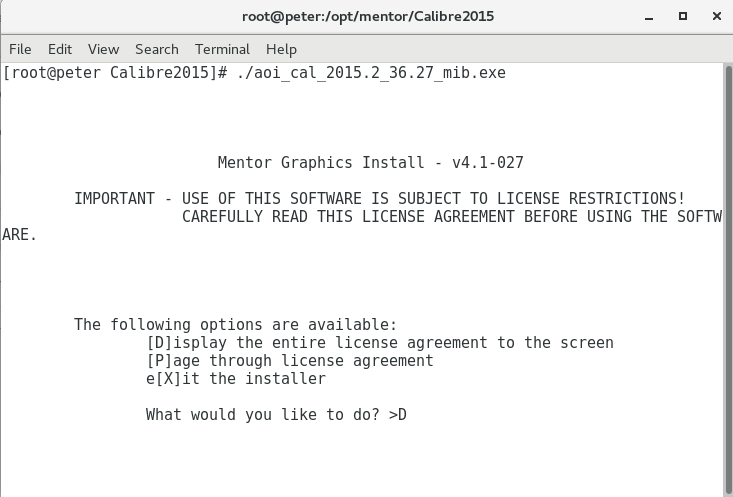Click the CAREFULLY READ THIS LICENSE AGREEMENT line

[450, 217]
